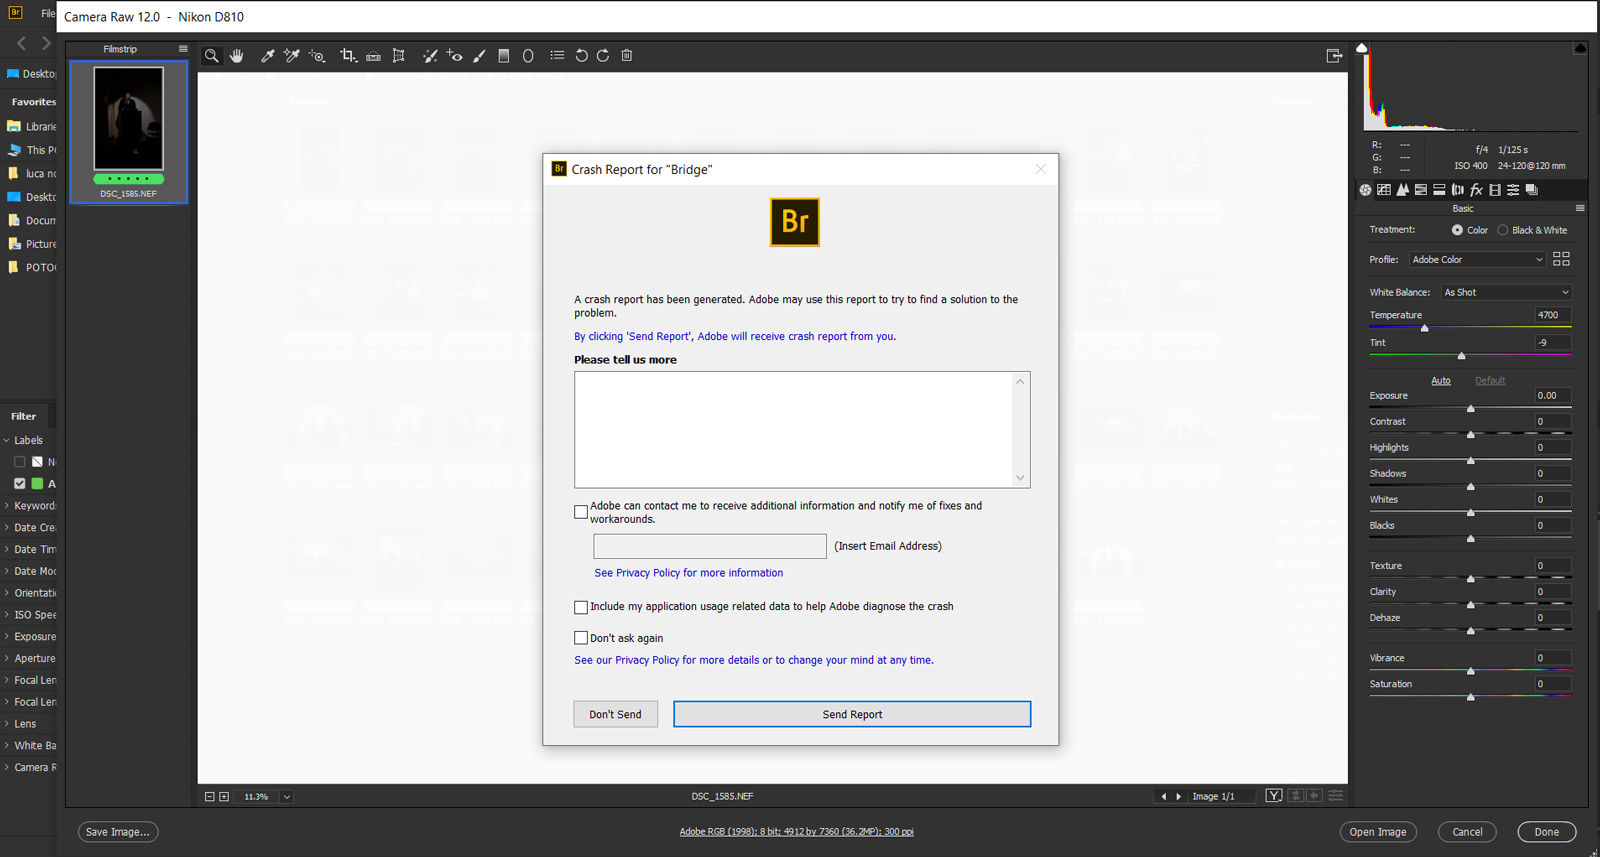This screenshot has height=857, width=1600.
Task: Open the Basic panel flyout menu
Action: coord(1580,209)
